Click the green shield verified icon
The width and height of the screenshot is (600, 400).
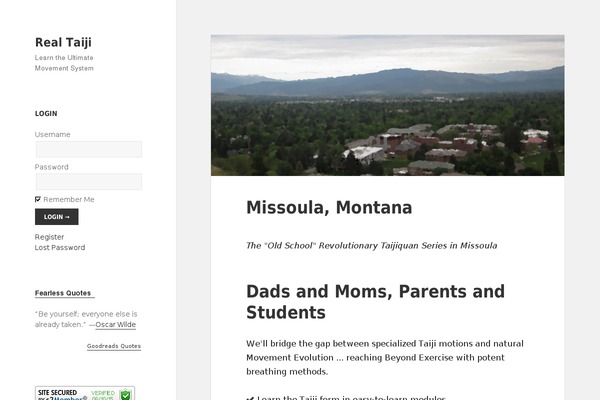tap(125, 395)
